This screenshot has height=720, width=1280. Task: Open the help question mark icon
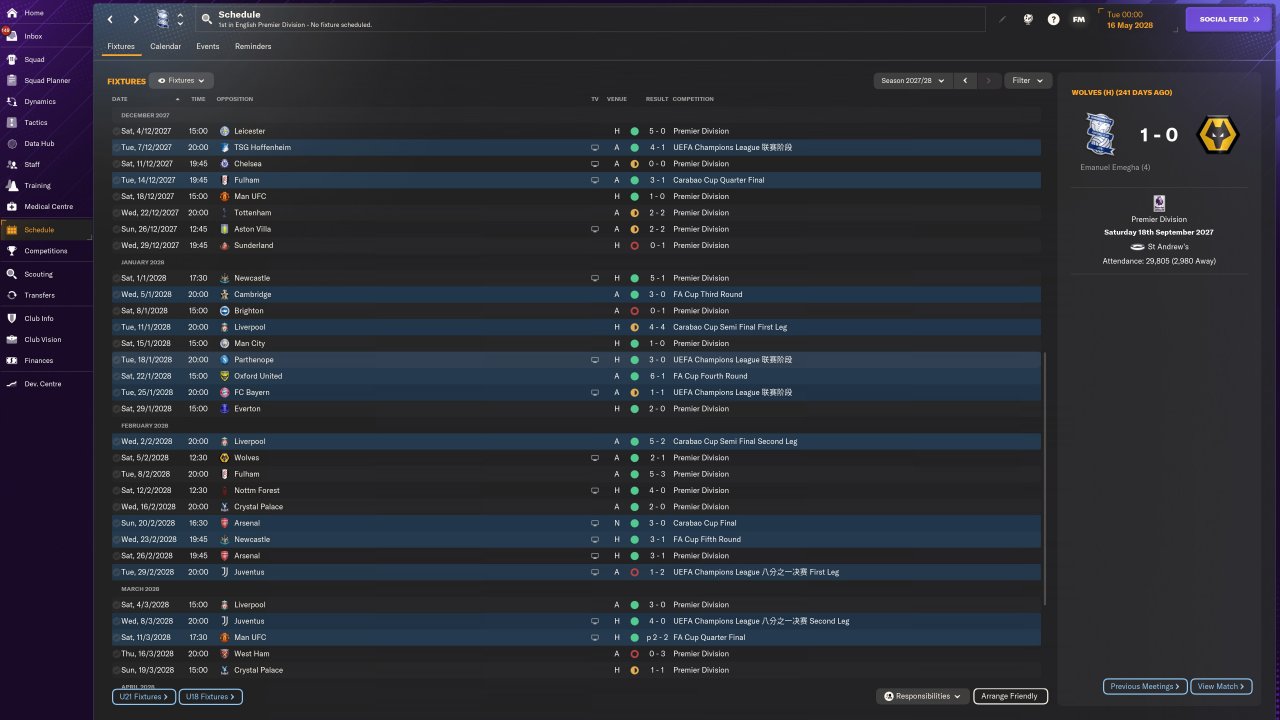tap(1053, 19)
